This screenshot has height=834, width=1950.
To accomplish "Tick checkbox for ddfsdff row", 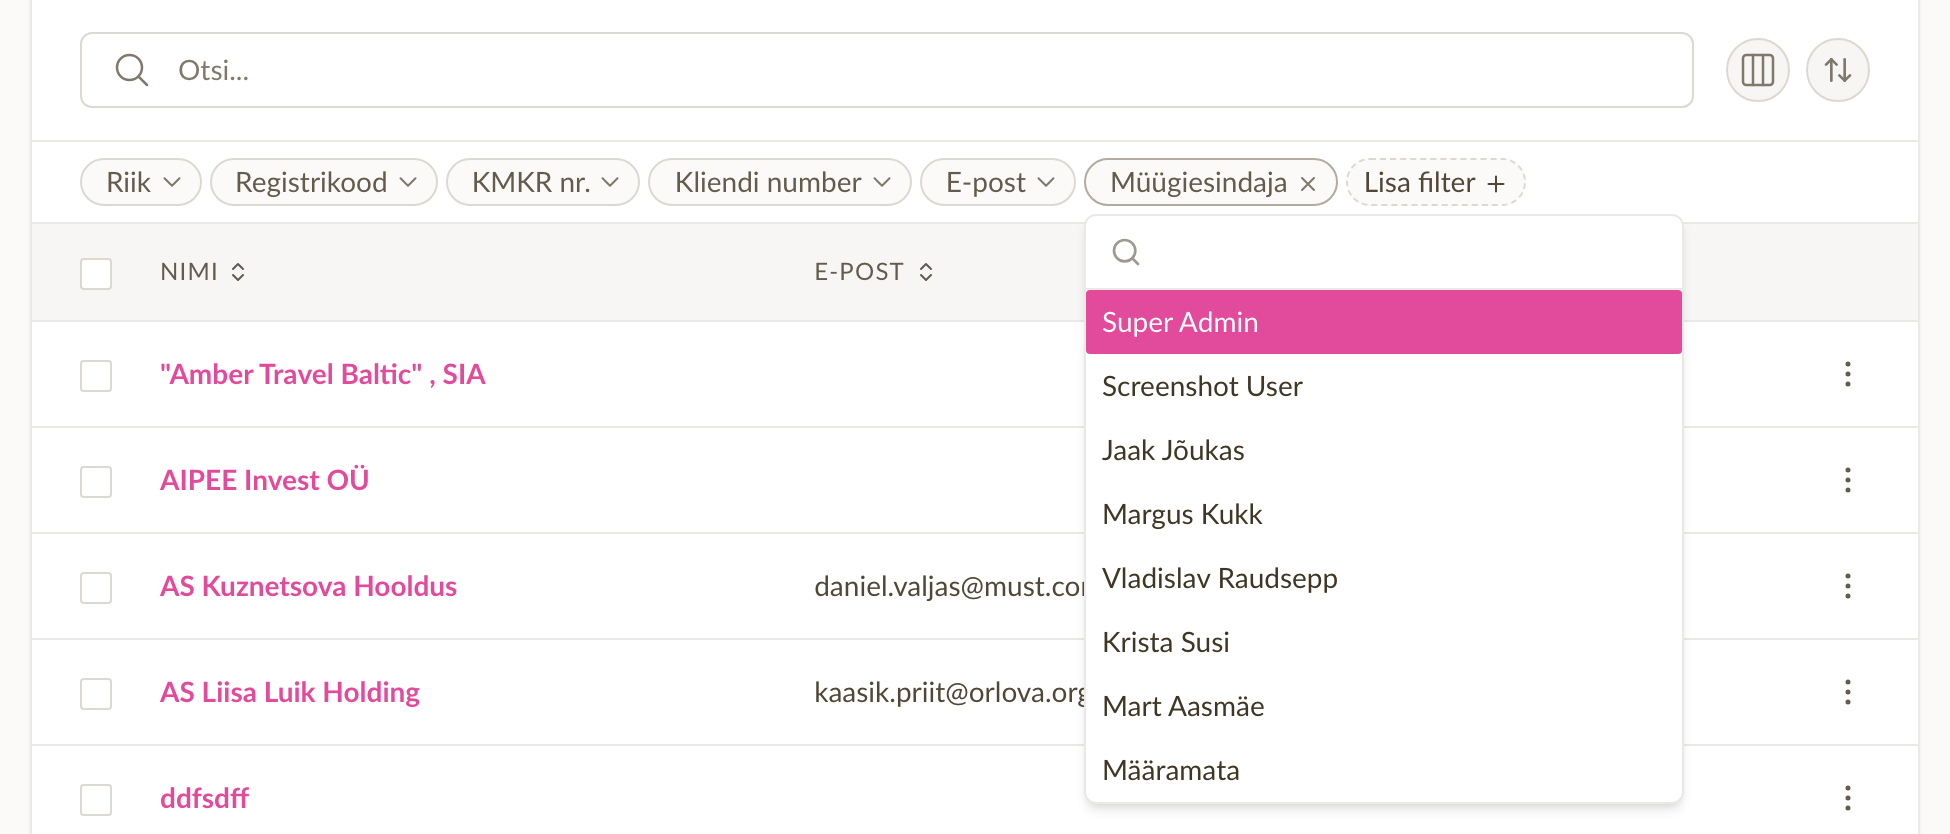I will 96,800.
